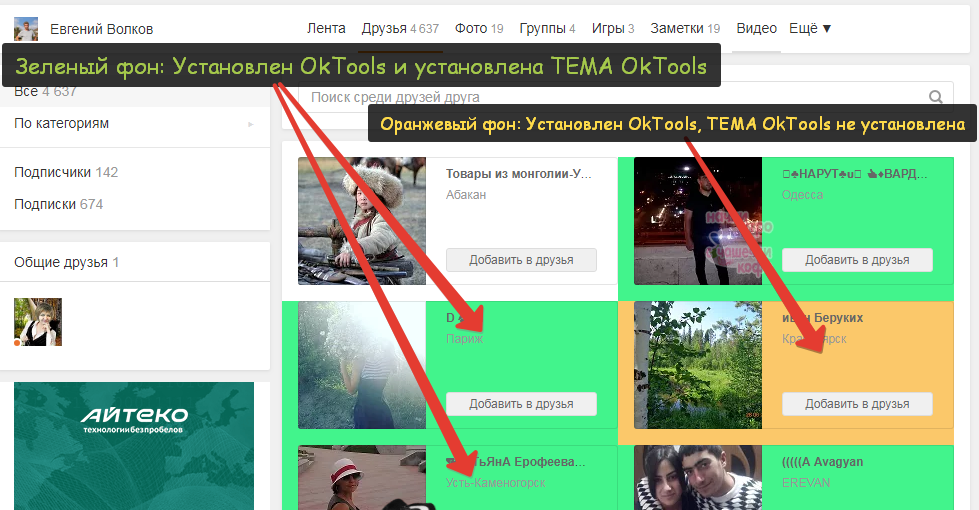Open НАРУТ...ВАРД... profile name

[855, 174]
